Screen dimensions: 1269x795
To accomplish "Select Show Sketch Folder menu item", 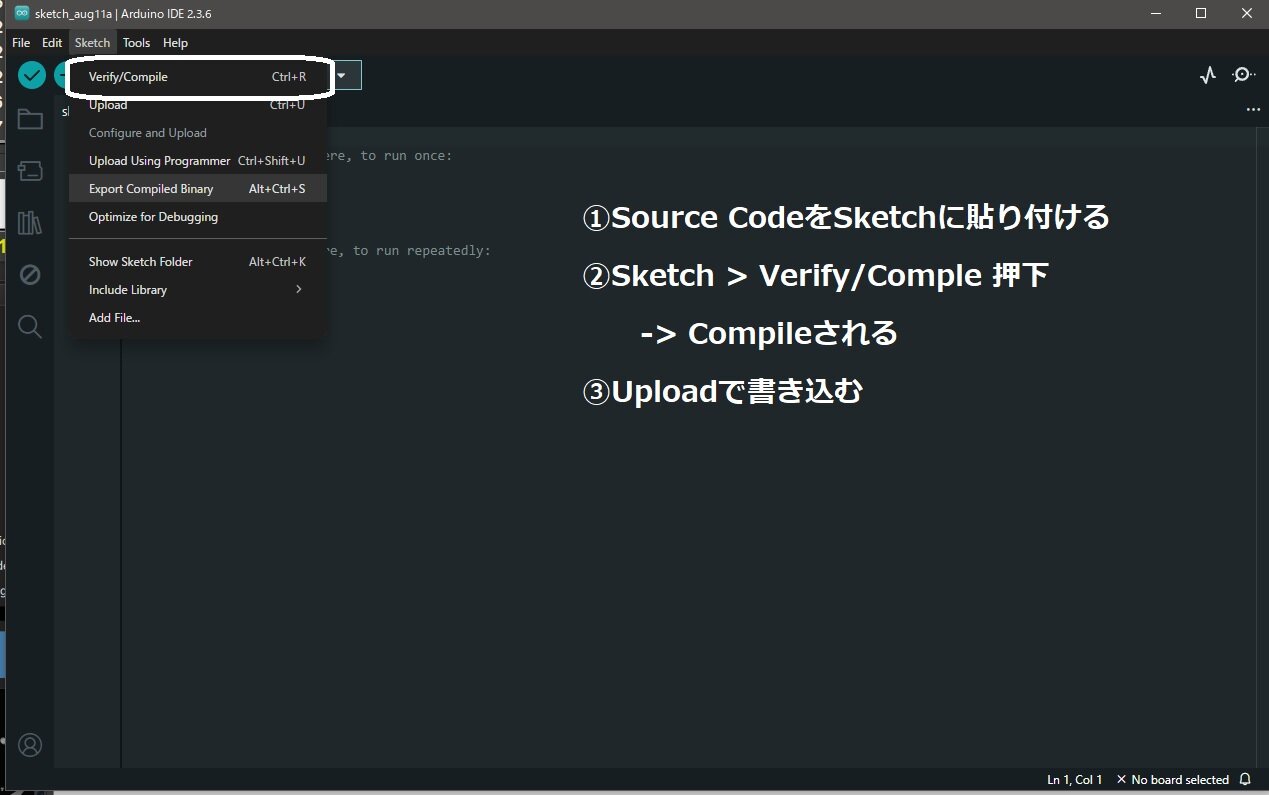I will pos(140,262).
